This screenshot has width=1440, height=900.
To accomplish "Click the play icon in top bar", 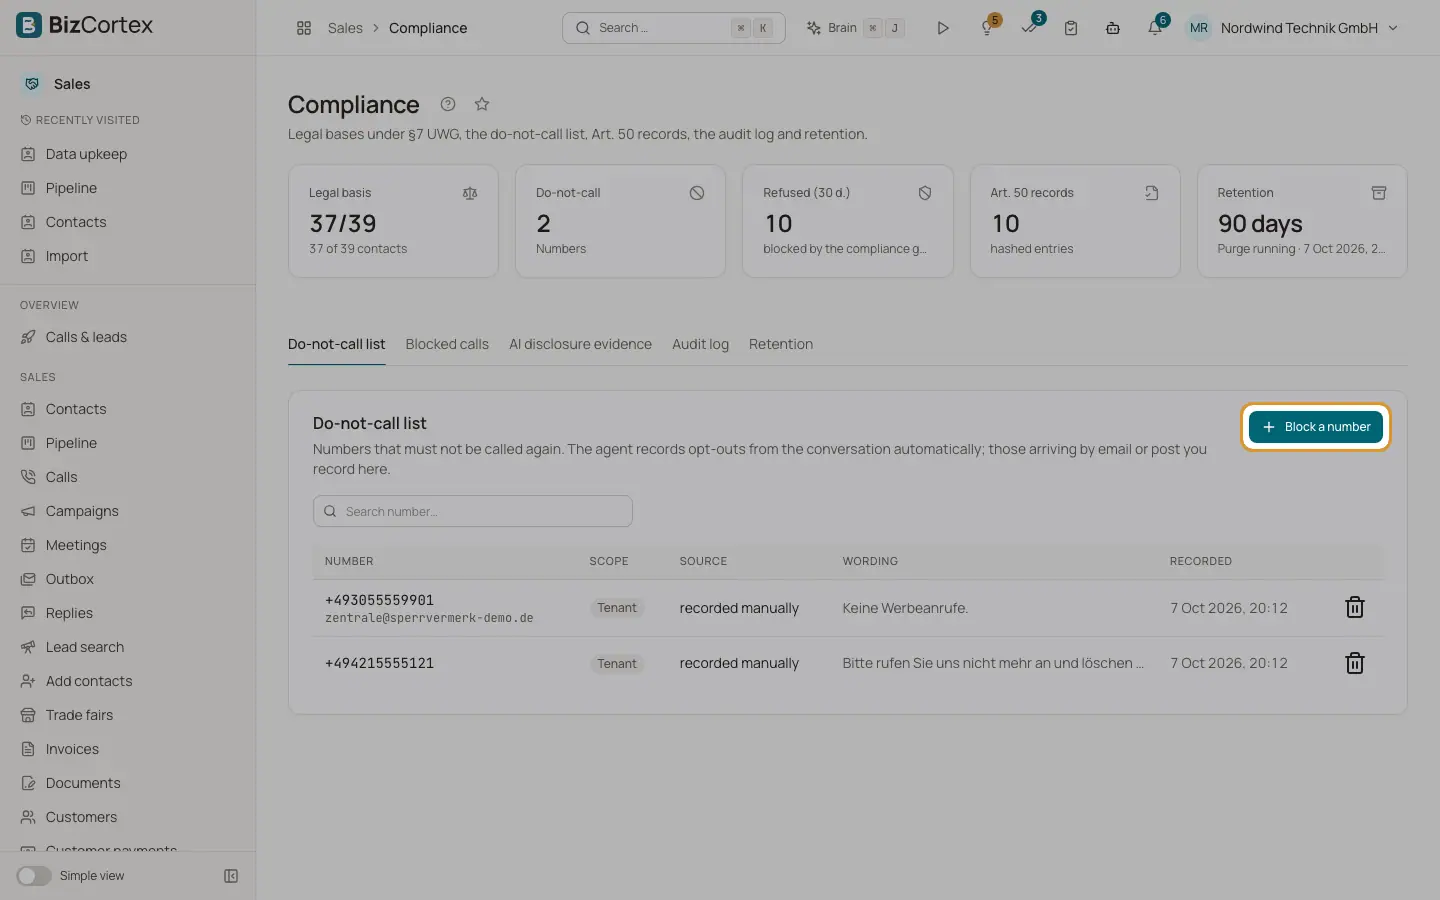I will coord(943,28).
